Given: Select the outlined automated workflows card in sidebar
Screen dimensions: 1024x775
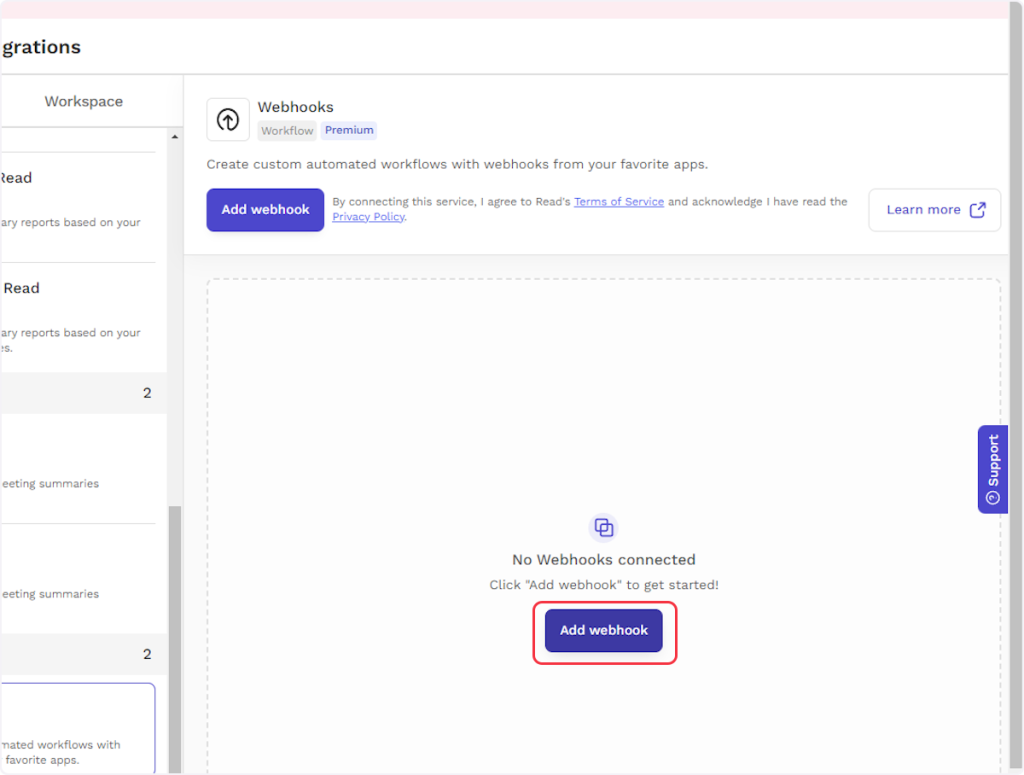Looking at the screenshot, I should point(76,728).
